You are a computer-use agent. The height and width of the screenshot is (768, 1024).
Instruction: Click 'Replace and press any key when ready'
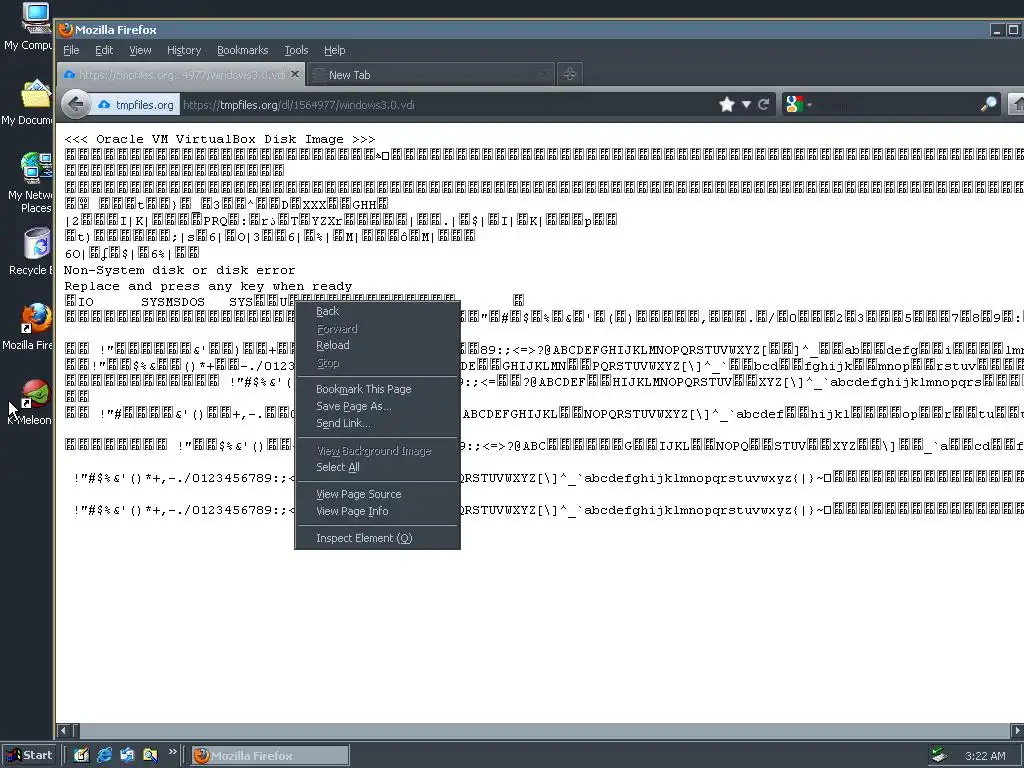208,286
